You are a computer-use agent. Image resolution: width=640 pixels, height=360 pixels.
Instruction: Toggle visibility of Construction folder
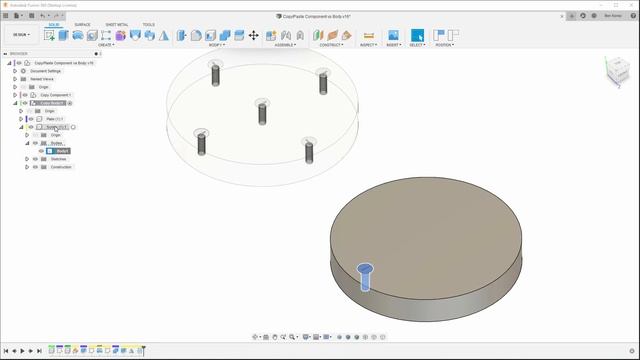(36, 167)
